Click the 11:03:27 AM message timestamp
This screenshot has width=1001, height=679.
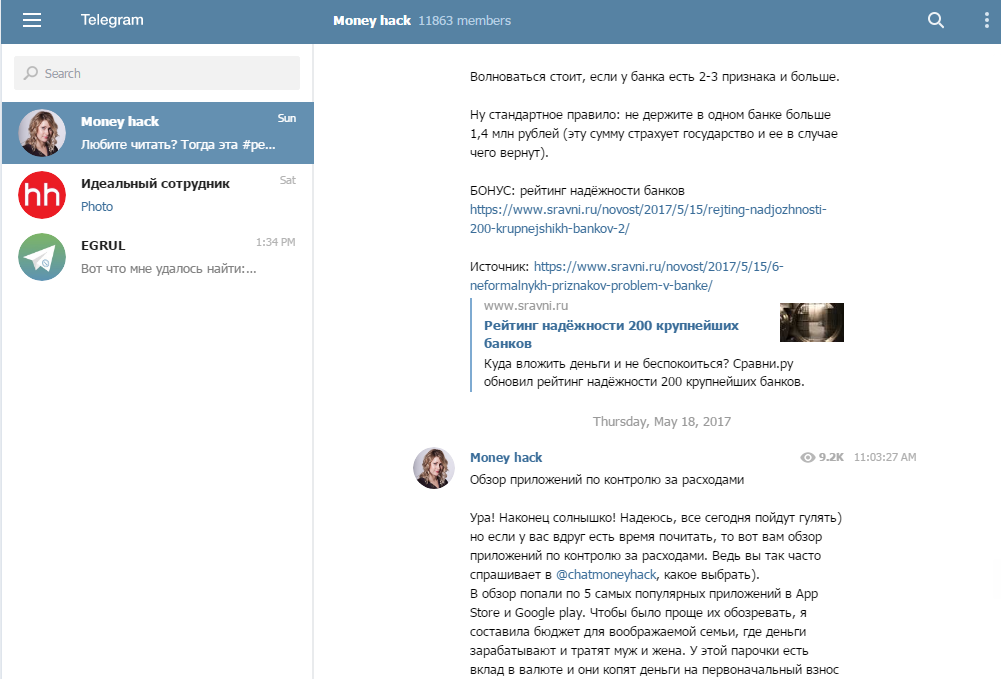(x=885, y=457)
